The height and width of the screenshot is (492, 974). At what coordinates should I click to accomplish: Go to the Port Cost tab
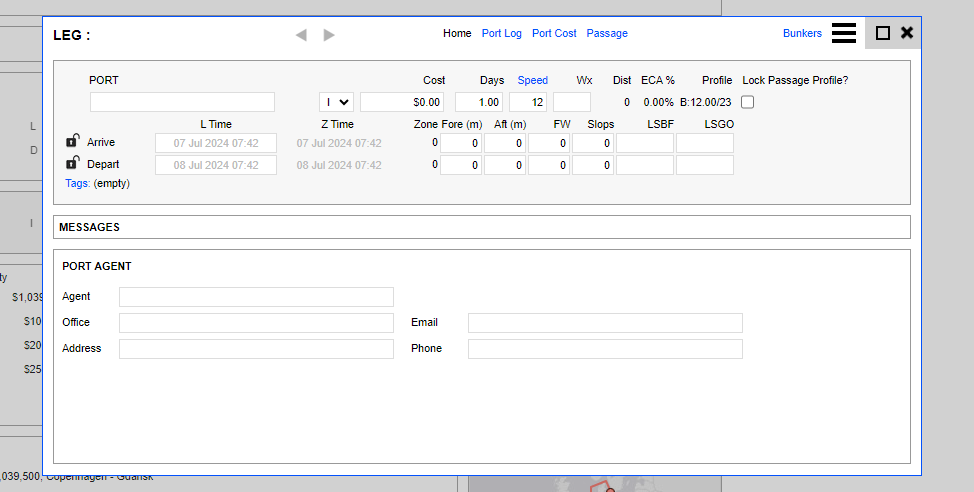pyautogui.click(x=554, y=34)
